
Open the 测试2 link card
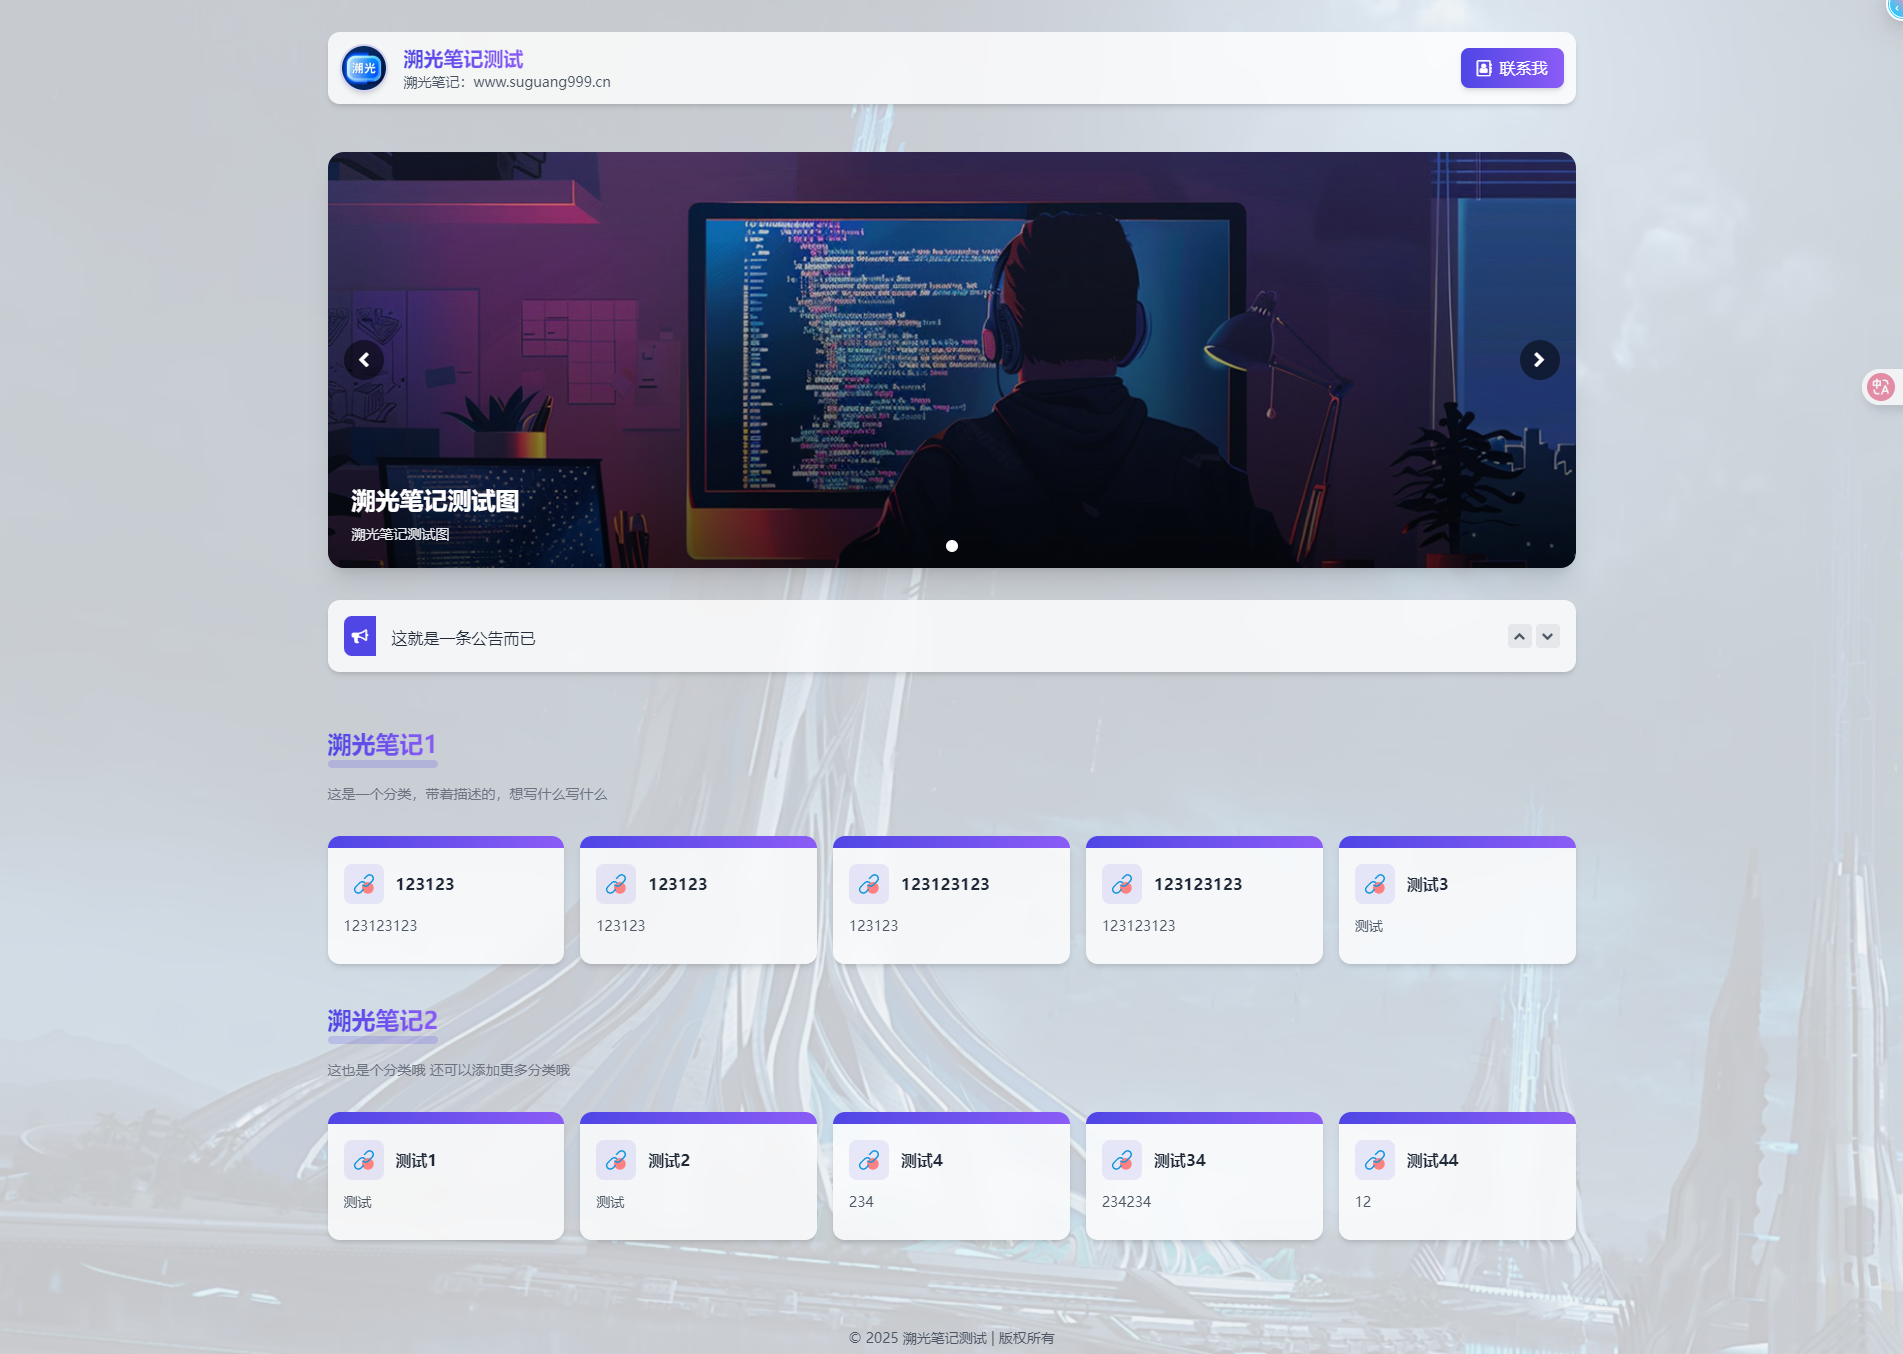[x=698, y=1178]
